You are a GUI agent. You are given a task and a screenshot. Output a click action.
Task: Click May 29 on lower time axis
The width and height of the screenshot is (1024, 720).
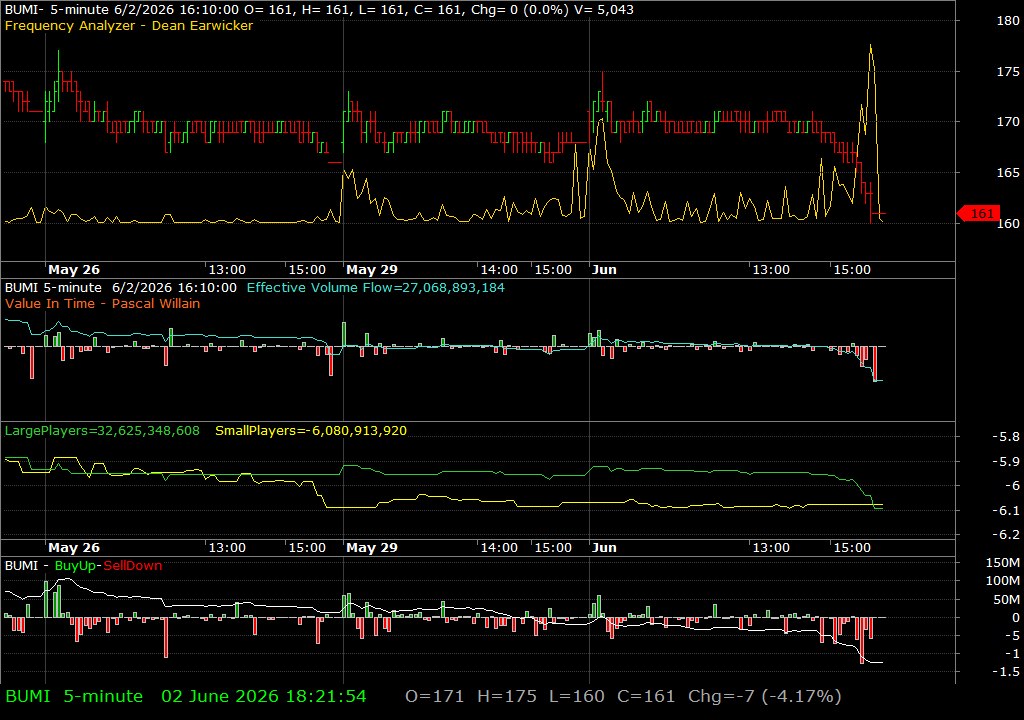[x=372, y=548]
